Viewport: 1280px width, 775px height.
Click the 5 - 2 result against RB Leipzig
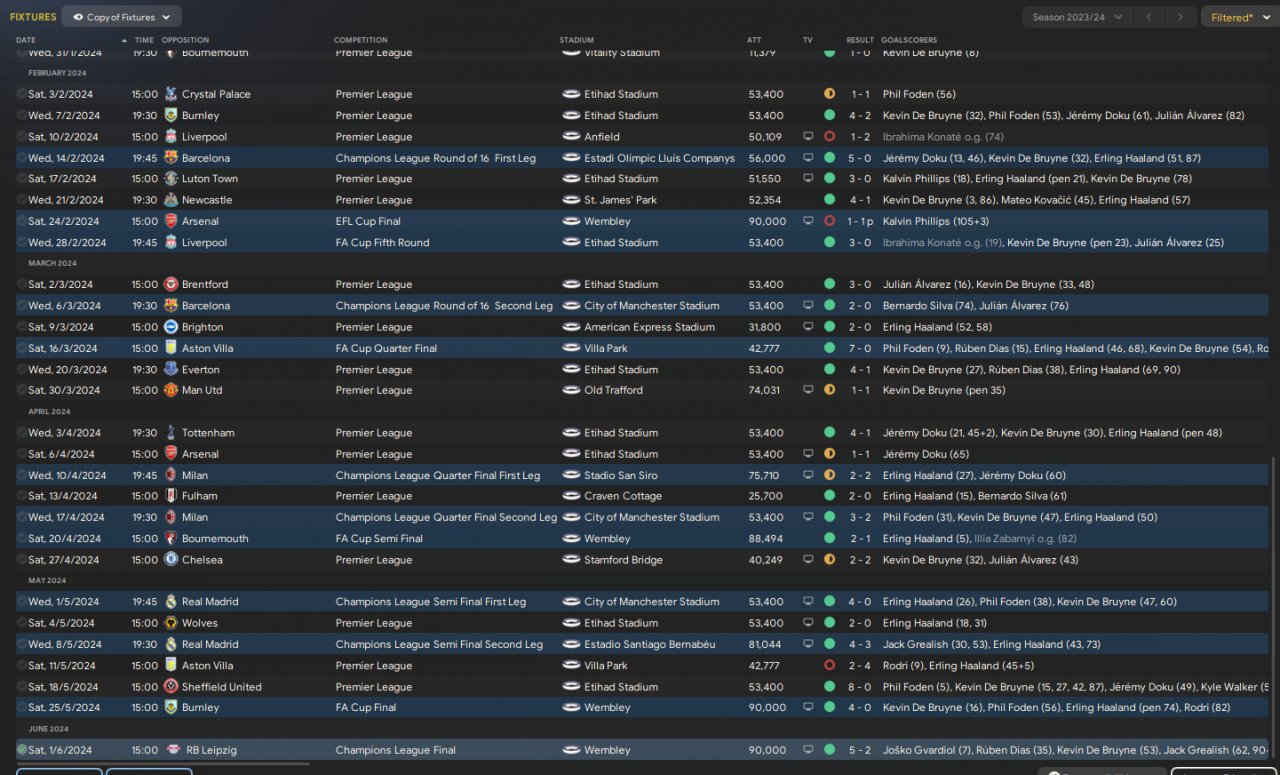point(860,750)
